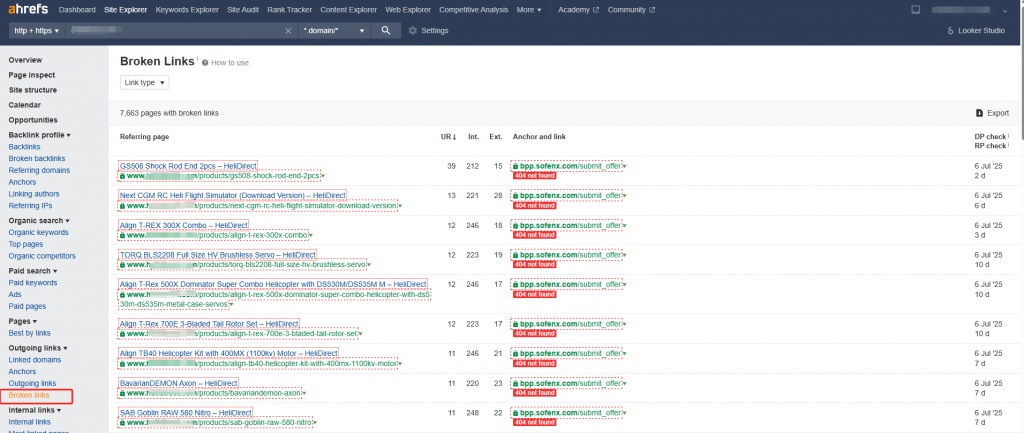Click the Int. column header
Viewport: 1024px width, 433px height.
tap(473, 137)
